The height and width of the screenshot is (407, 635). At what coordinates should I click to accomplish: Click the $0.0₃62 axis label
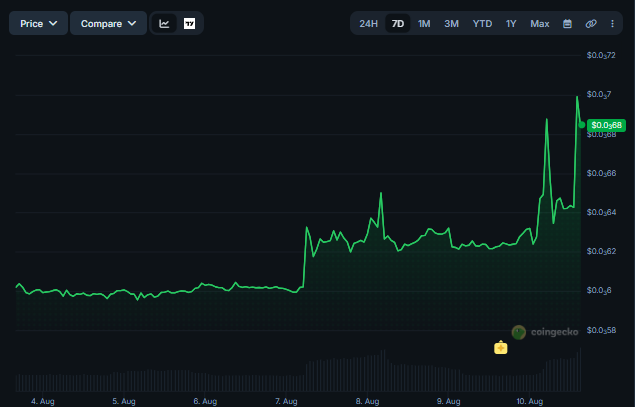pos(601,251)
